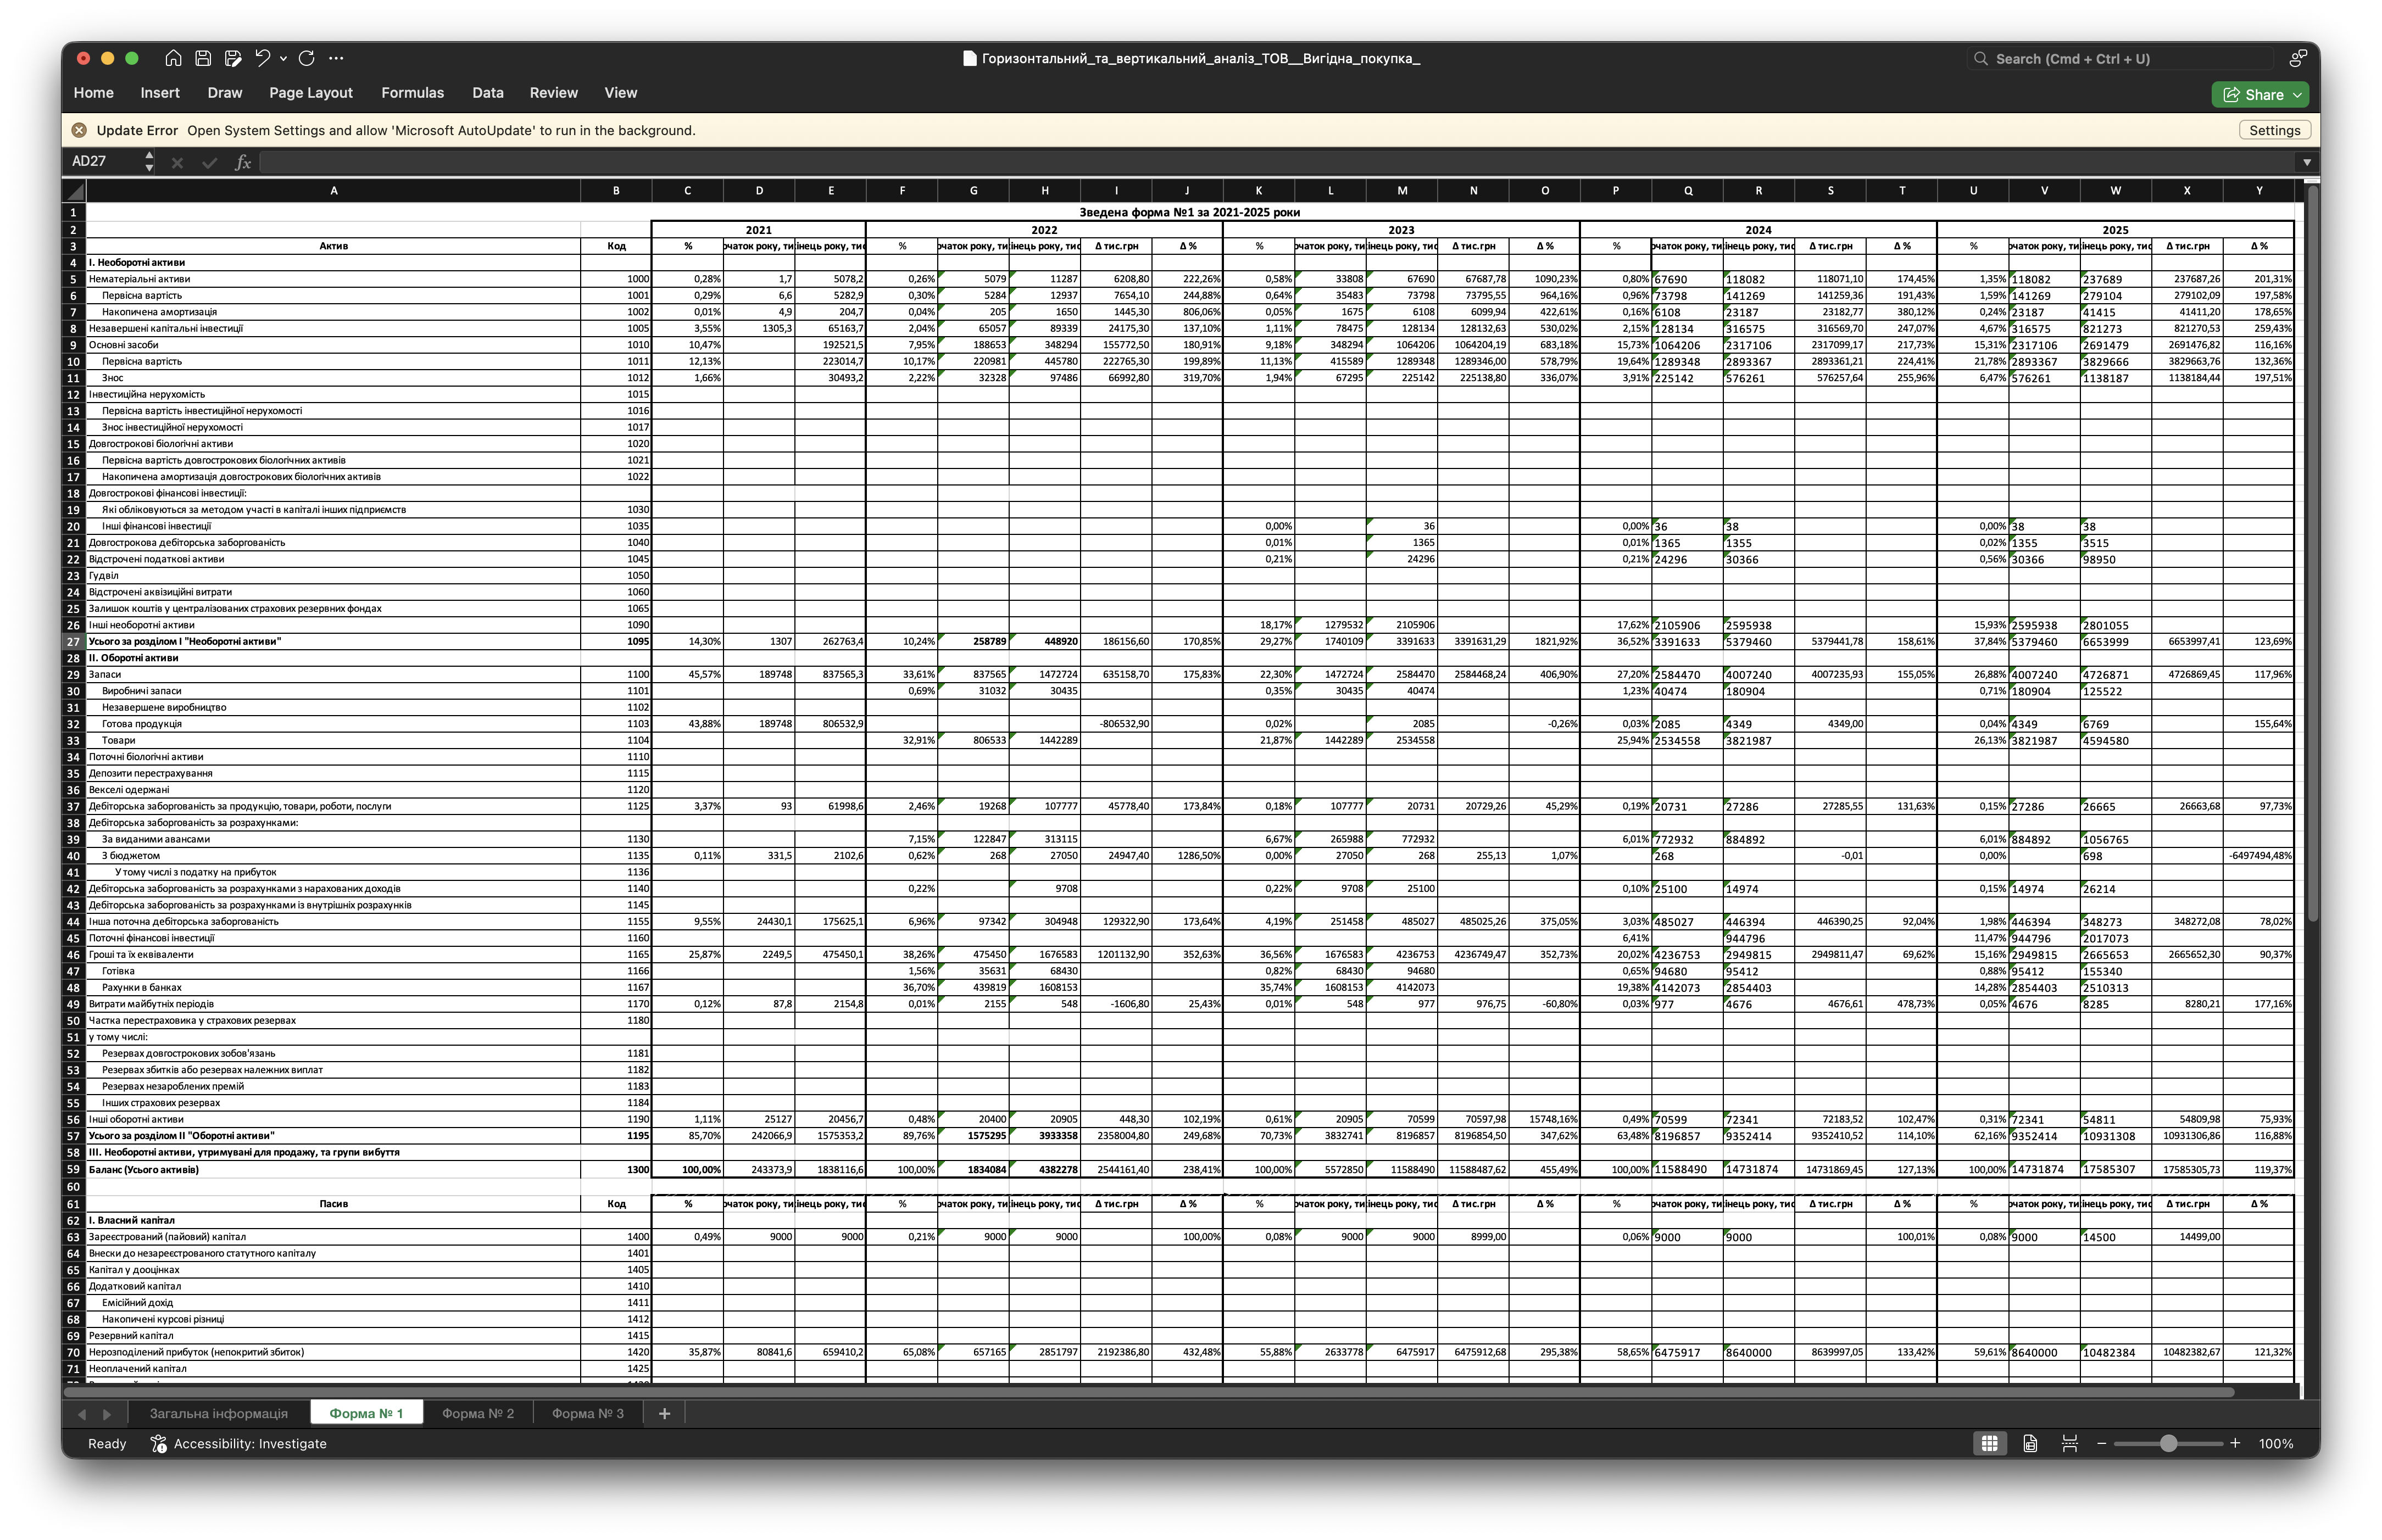This screenshot has height=1540, width=2382.
Task: Add a new sheet with plus button
Action: (664, 1413)
